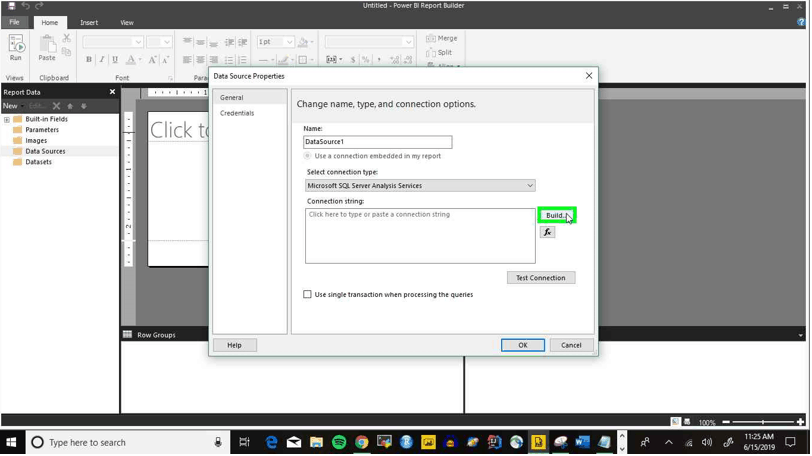Select the Data Sources folder
The height and width of the screenshot is (456, 812).
(46, 151)
